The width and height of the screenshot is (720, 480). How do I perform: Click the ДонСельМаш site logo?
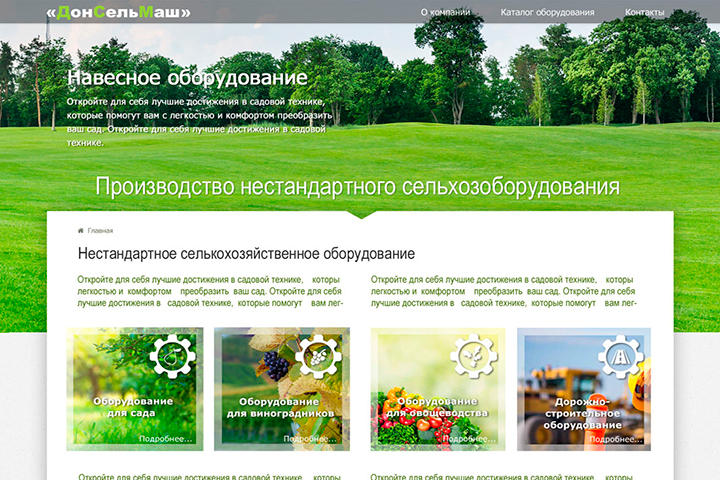[x=118, y=12]
